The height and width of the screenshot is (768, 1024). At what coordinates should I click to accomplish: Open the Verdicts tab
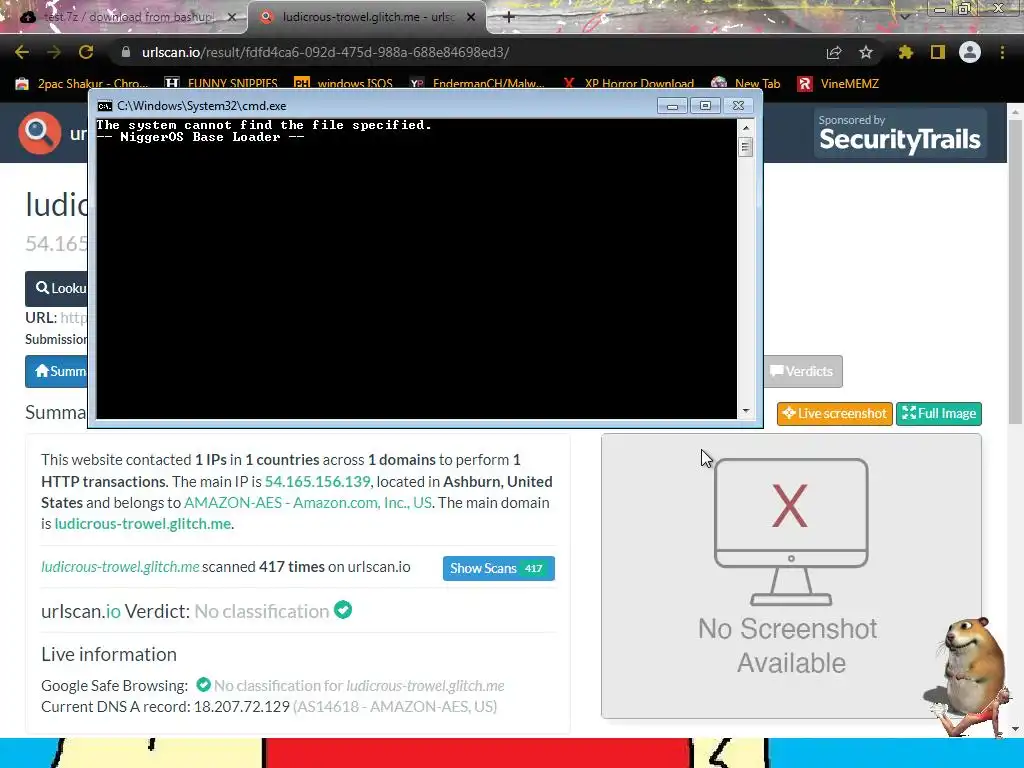tap(803, 371)
